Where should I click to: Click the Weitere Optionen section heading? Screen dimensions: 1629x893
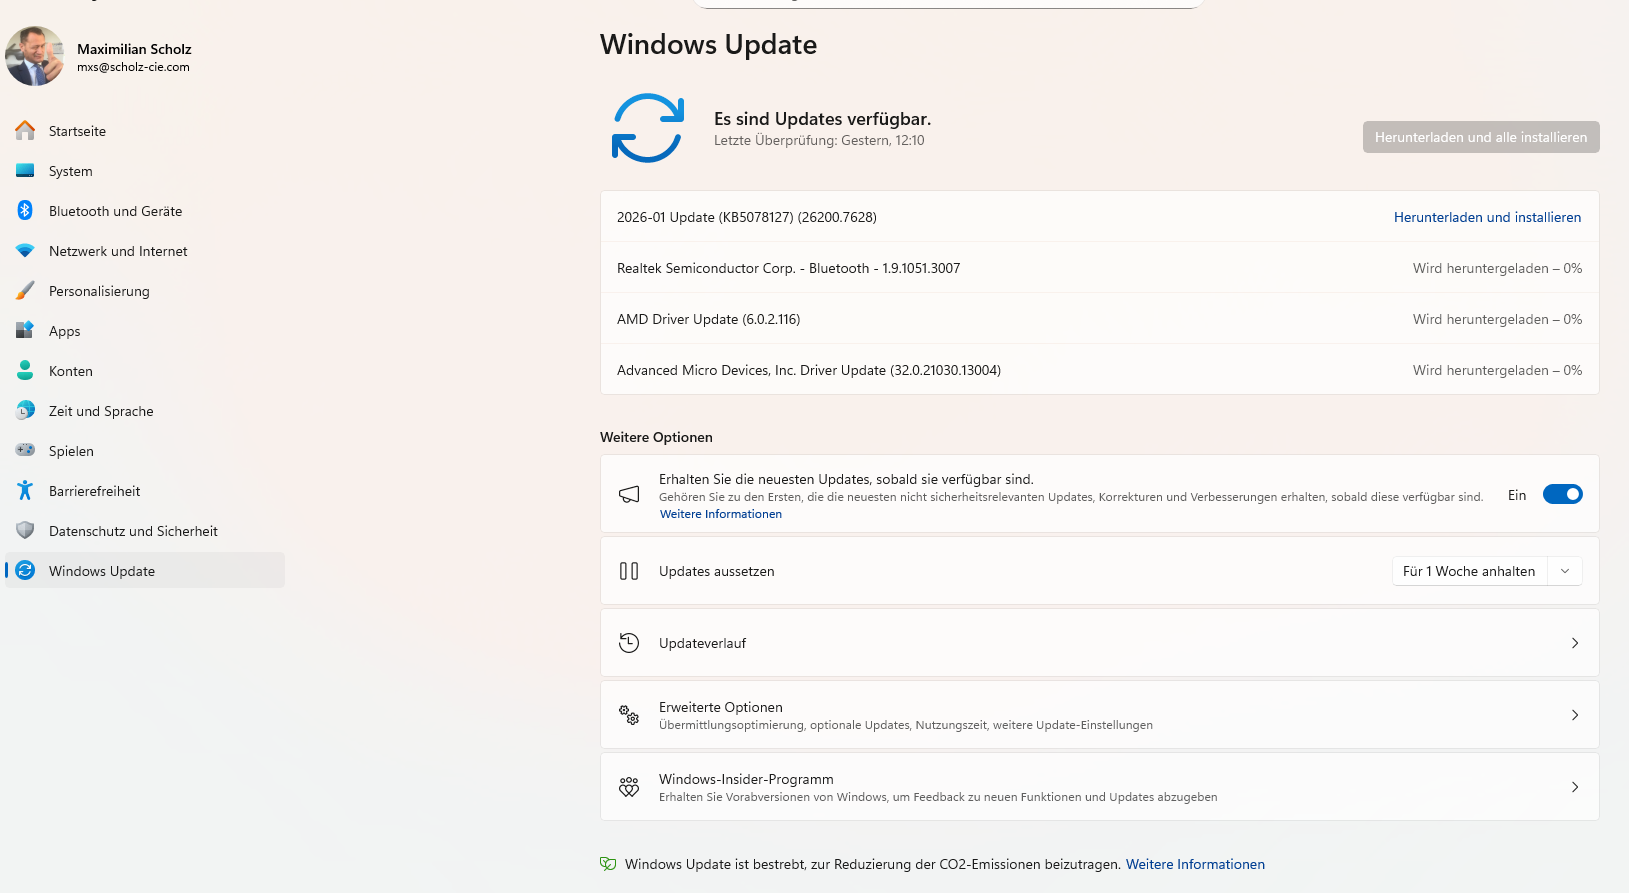(656, 437)
